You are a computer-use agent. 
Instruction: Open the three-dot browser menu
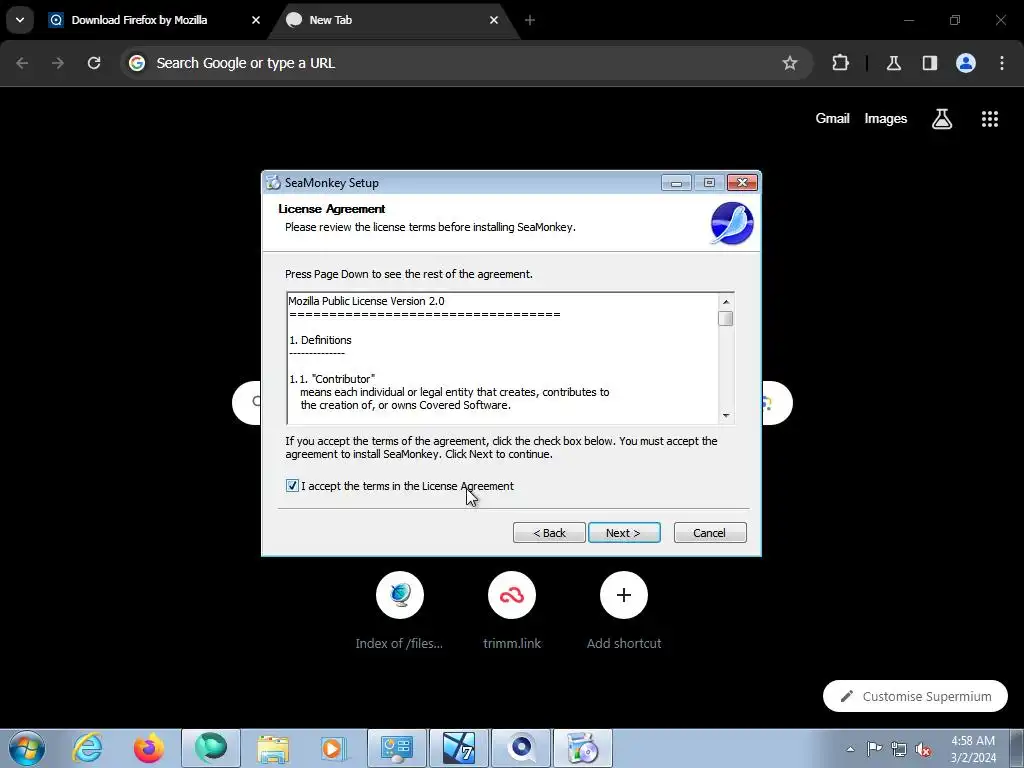[1002, 63]
